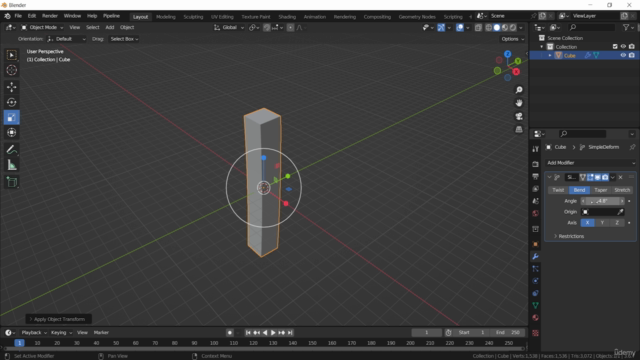640x360 pixels.
Task: Expand the Cube tree item
Action: 550,56
